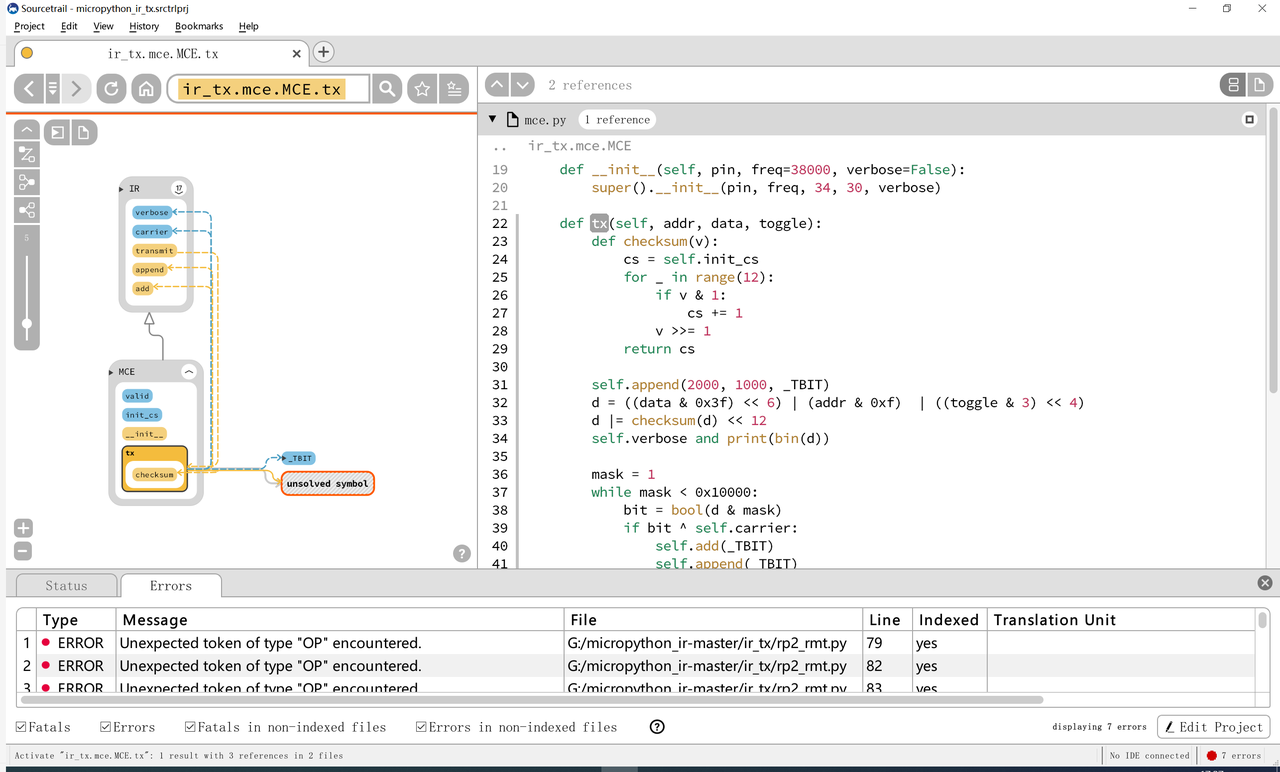Click the unsolved symbol node
This screenshot has width=1280, height=772.
327,483
